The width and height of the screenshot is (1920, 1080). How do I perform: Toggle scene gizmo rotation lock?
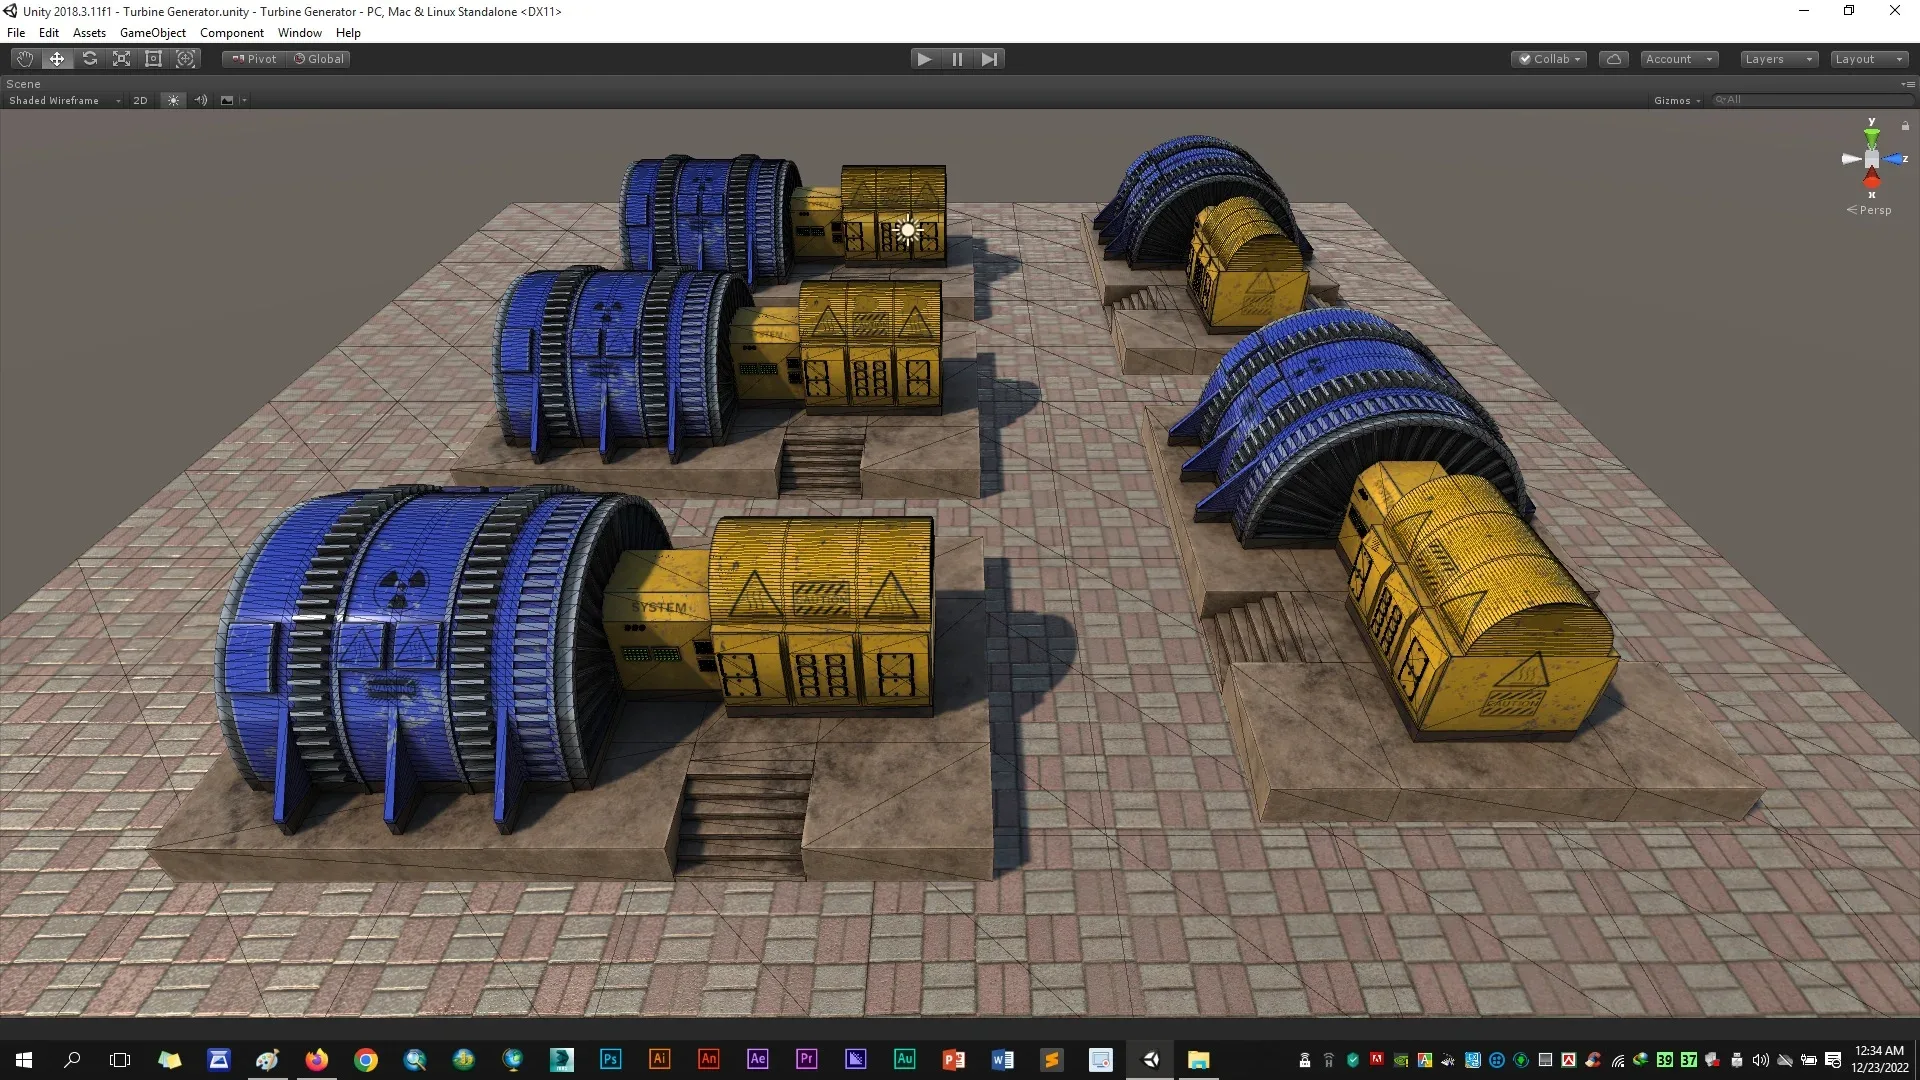pyautogui.click(x=1905, y=126)
